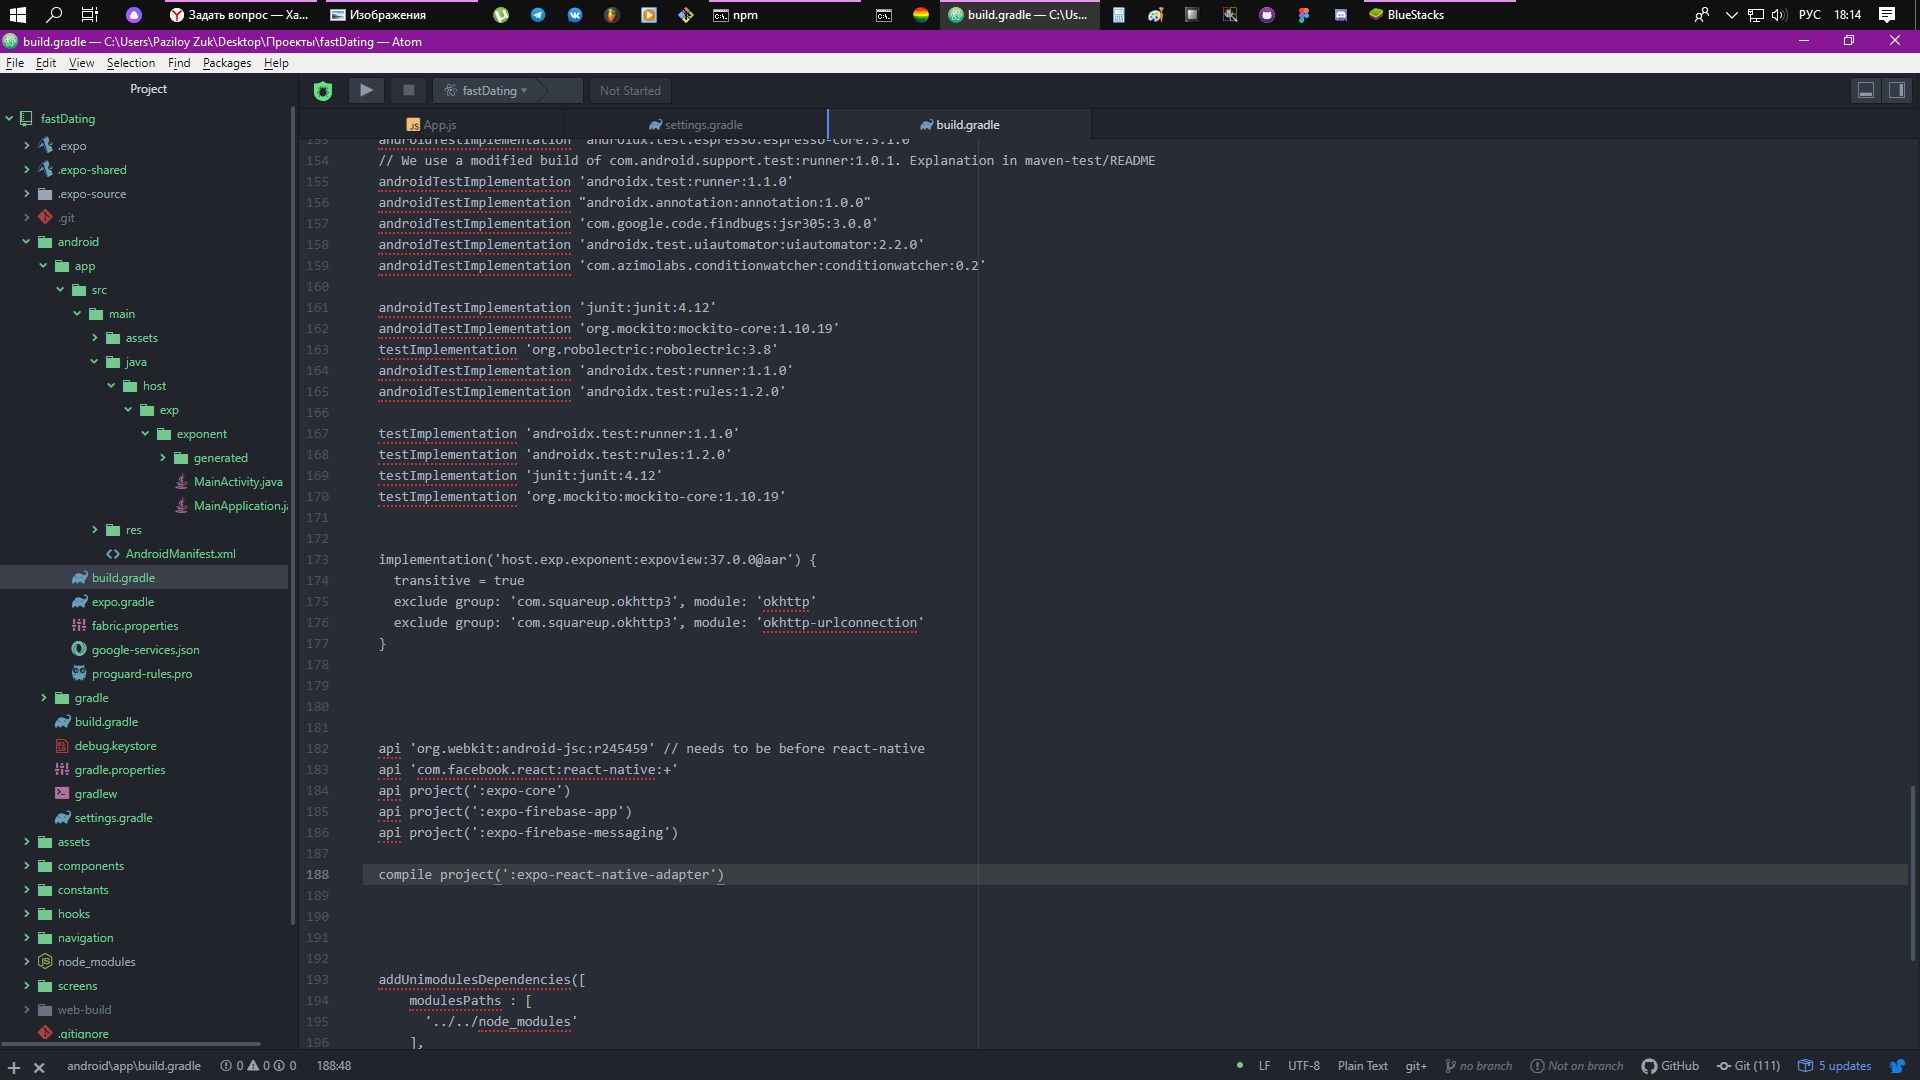Toggle the side panel layout icon
Viewport: 1920px width, 1080px height.
pos(1897,90)
